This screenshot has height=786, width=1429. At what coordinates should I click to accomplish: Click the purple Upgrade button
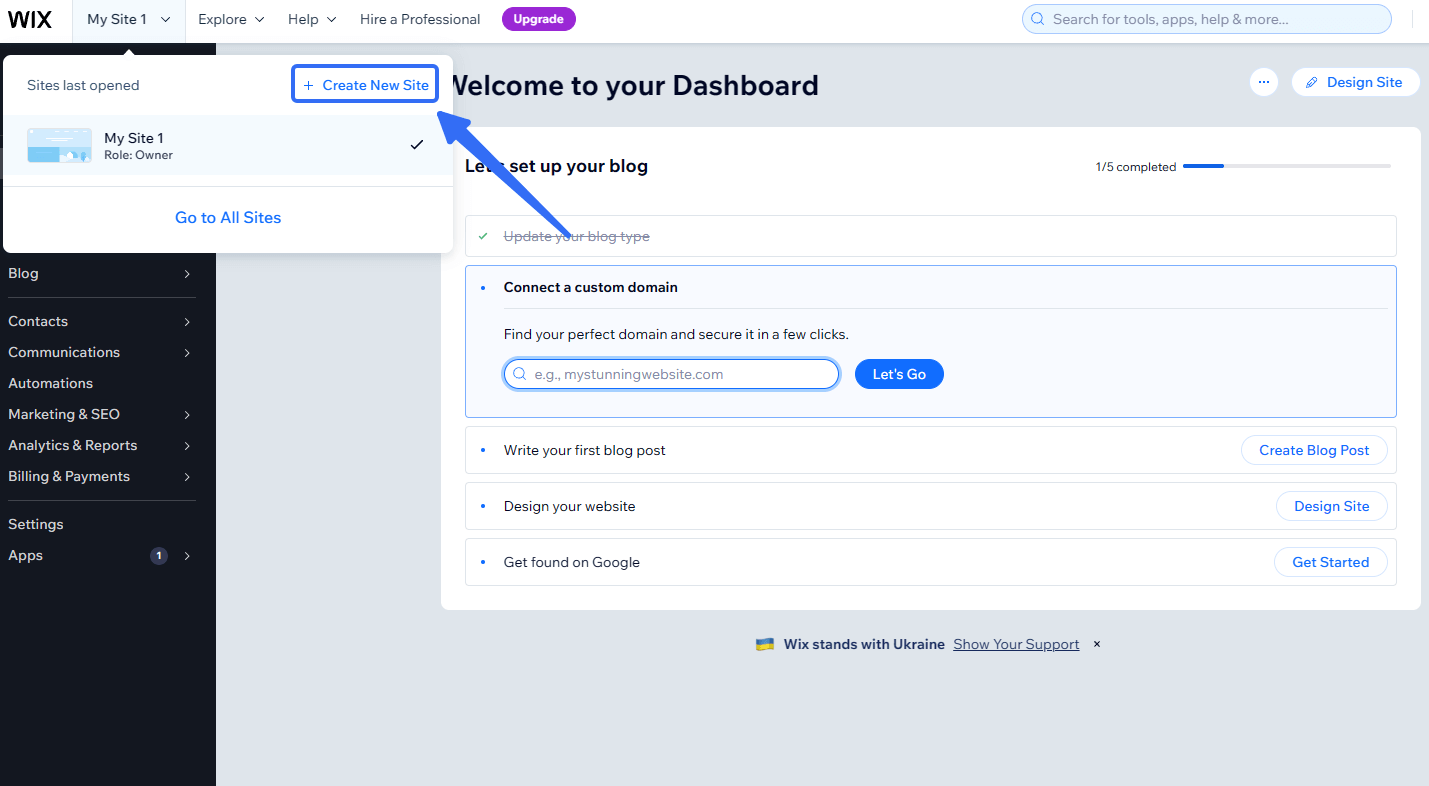pyautogui.click(x=538, y=19)
